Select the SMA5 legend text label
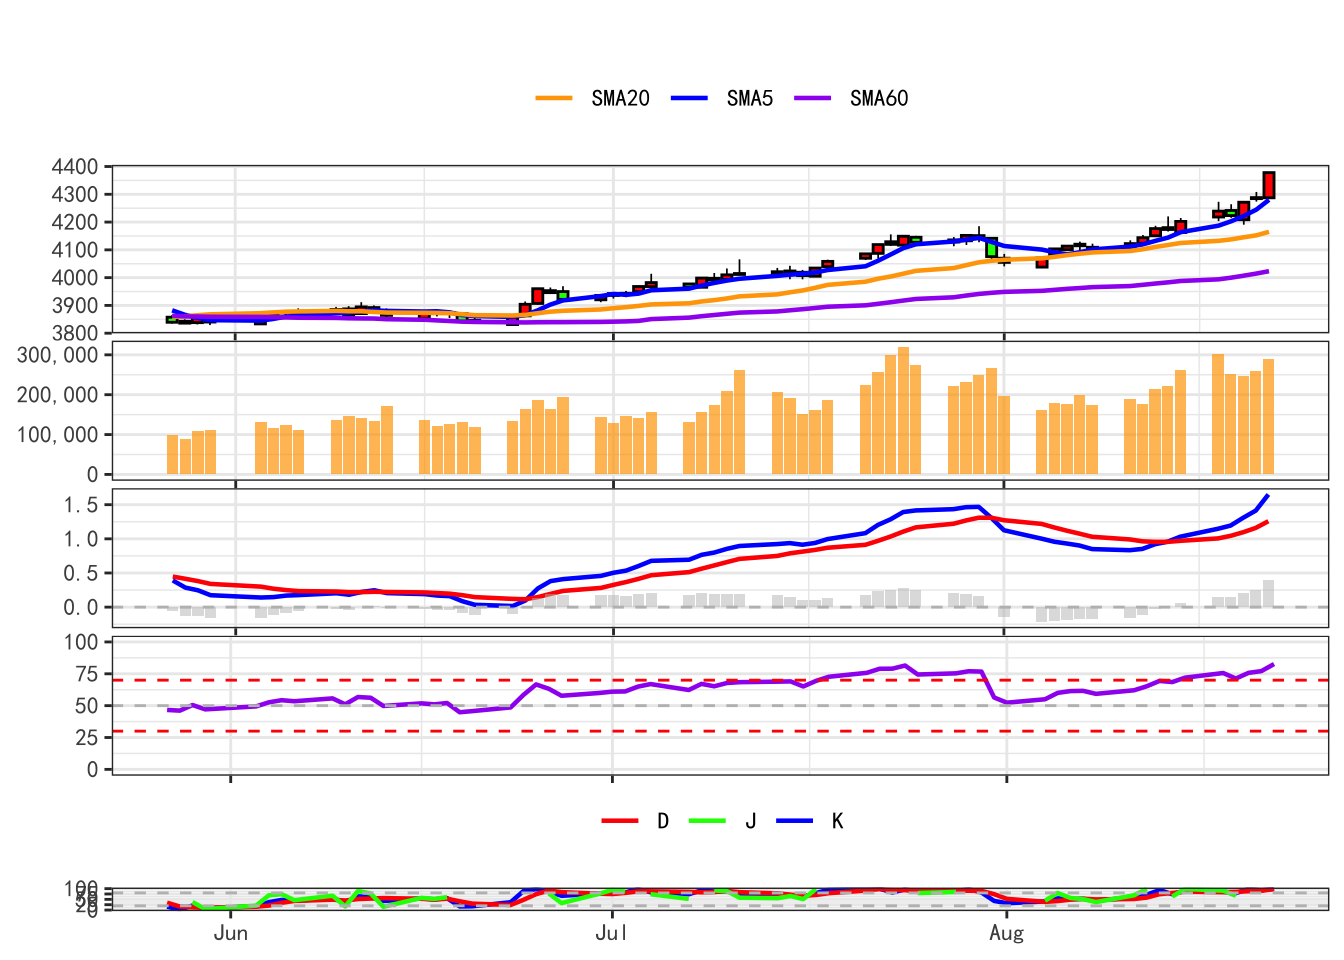This screenshot has height=960, width=1344. tap(749, 98)
